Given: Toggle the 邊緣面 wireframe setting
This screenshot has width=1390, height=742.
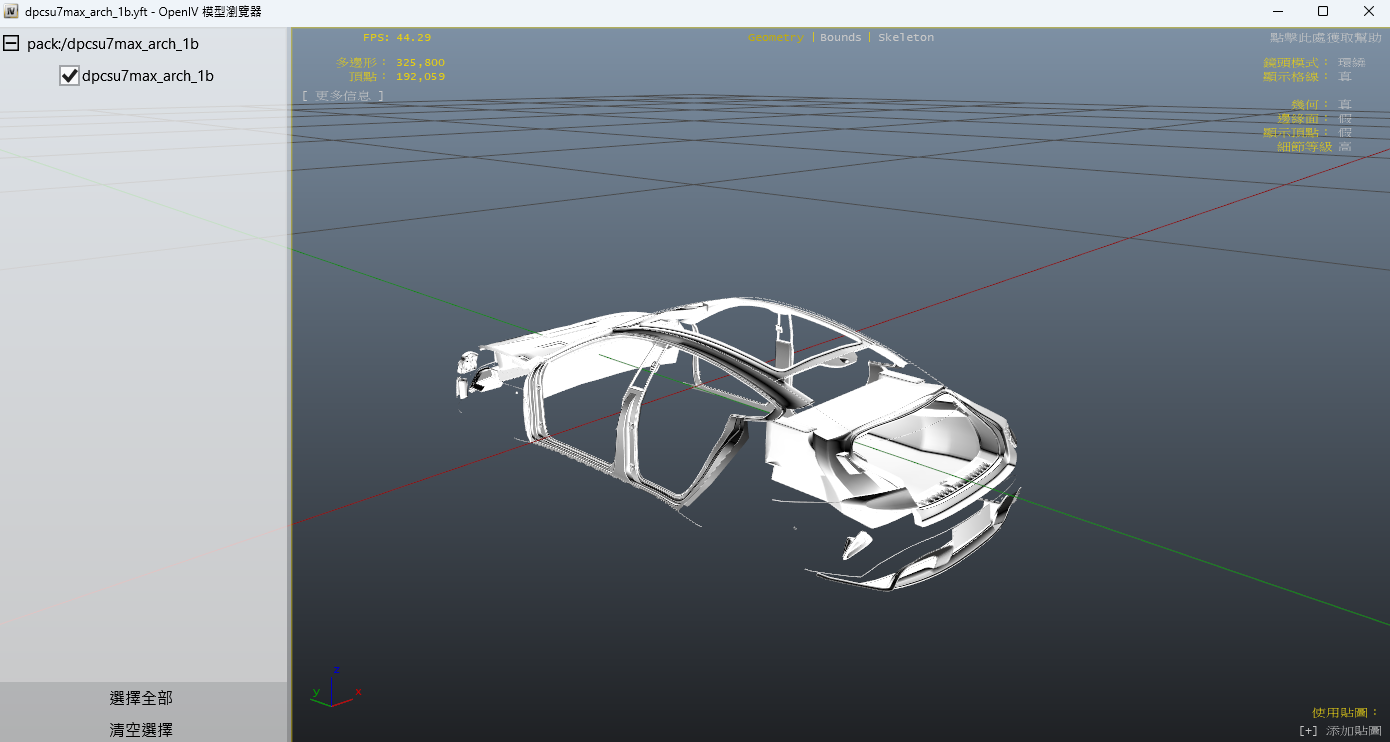Looking at the screenshot, I should point(1345,119).
